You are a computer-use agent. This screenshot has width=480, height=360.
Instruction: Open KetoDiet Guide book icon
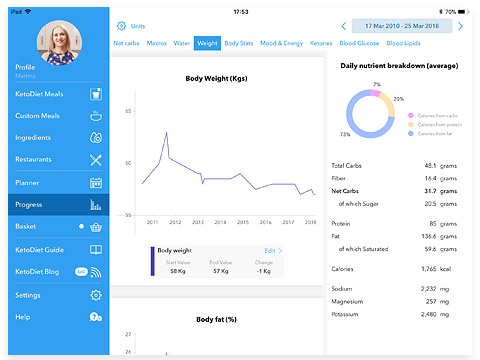tap(96, 250)
